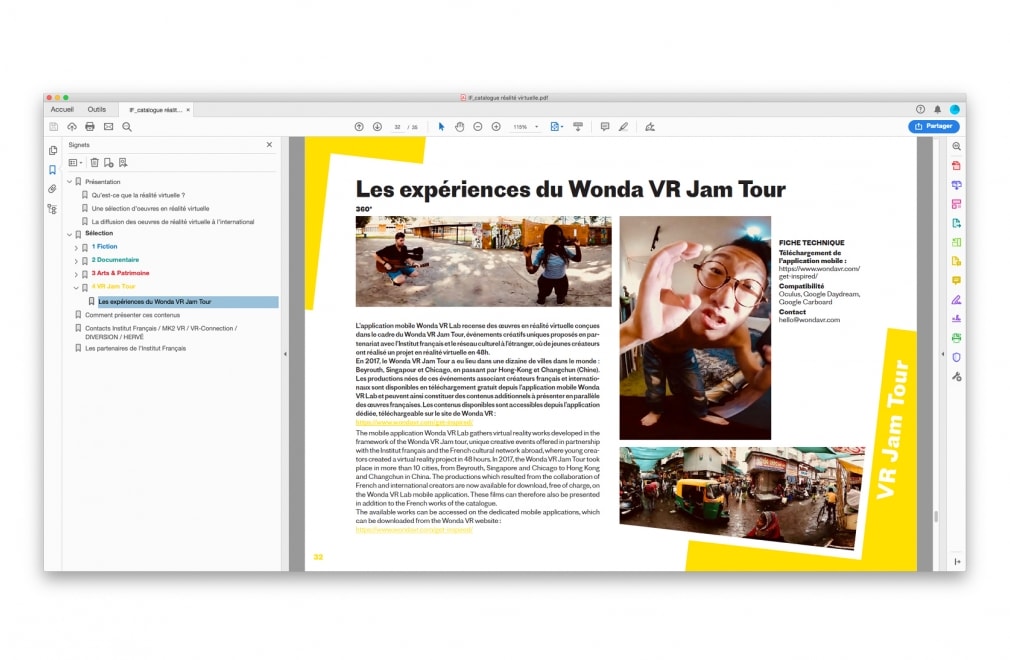
Task: Open 'Comment présenter ces contenus' bookmark
Action: pyautogui.click(x=132, y=314)
